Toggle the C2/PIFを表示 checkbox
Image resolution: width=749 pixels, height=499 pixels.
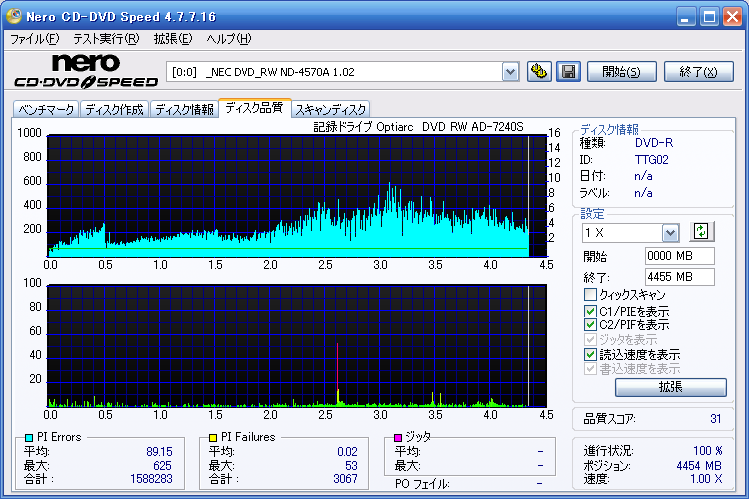[x=590, y=325]
